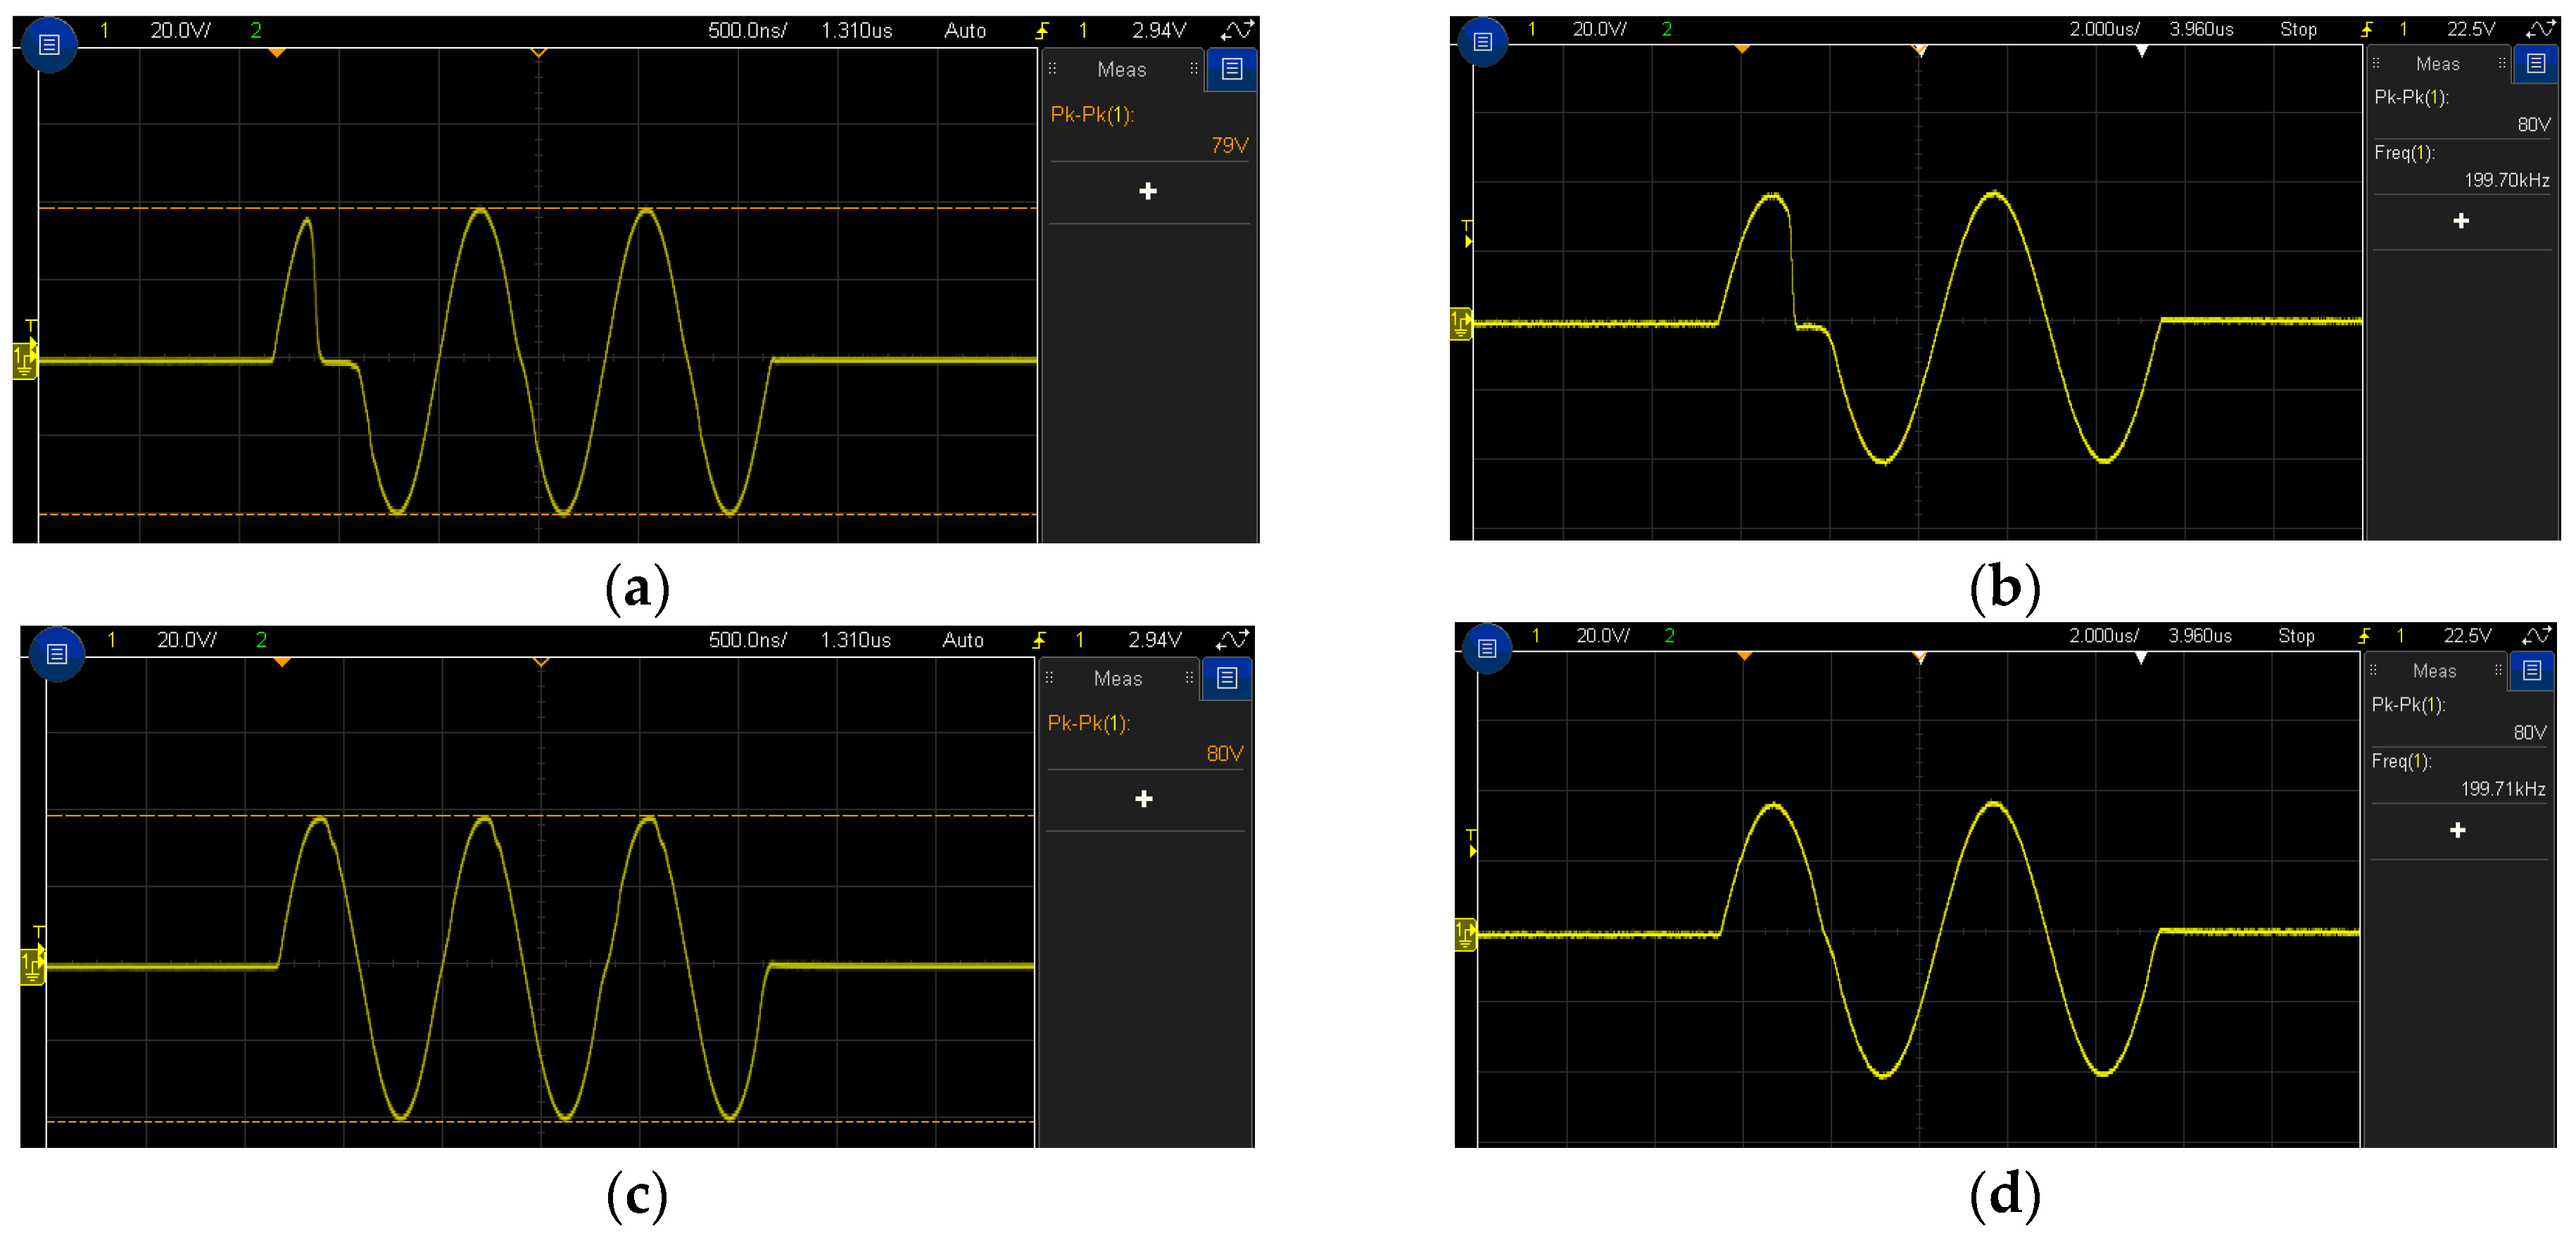Toggle channel 2 indicator in panel (a)

tap(256, 30)
